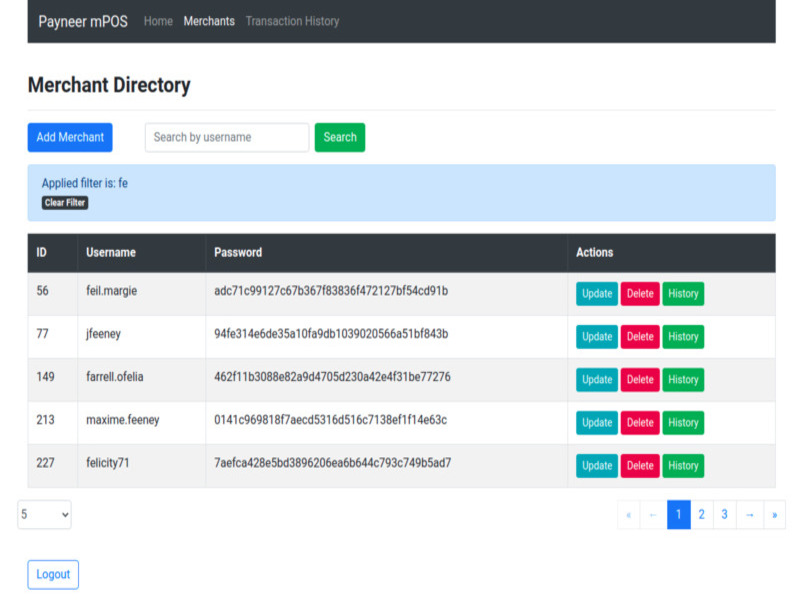Select the Merchants nav item
800x600 pixels.
(209, 21)
